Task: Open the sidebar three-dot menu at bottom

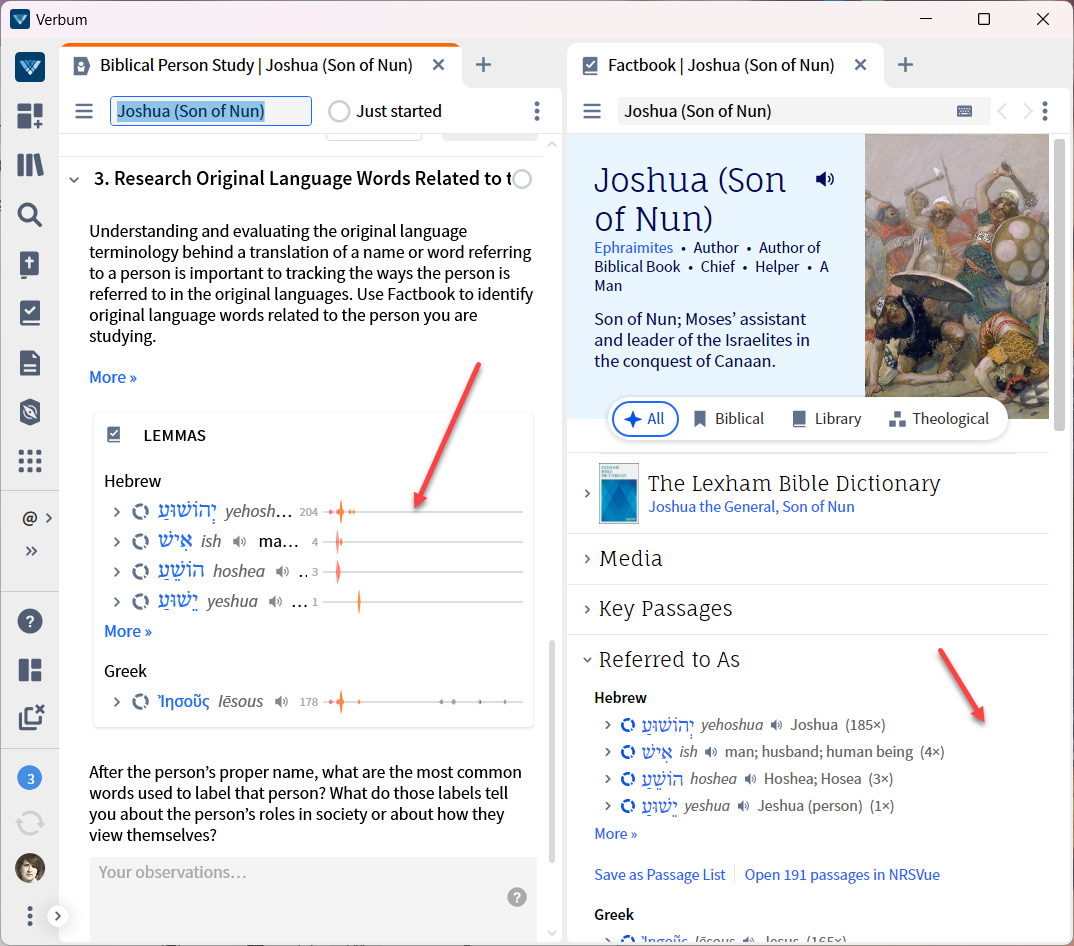Action: [x=29, y=916]
